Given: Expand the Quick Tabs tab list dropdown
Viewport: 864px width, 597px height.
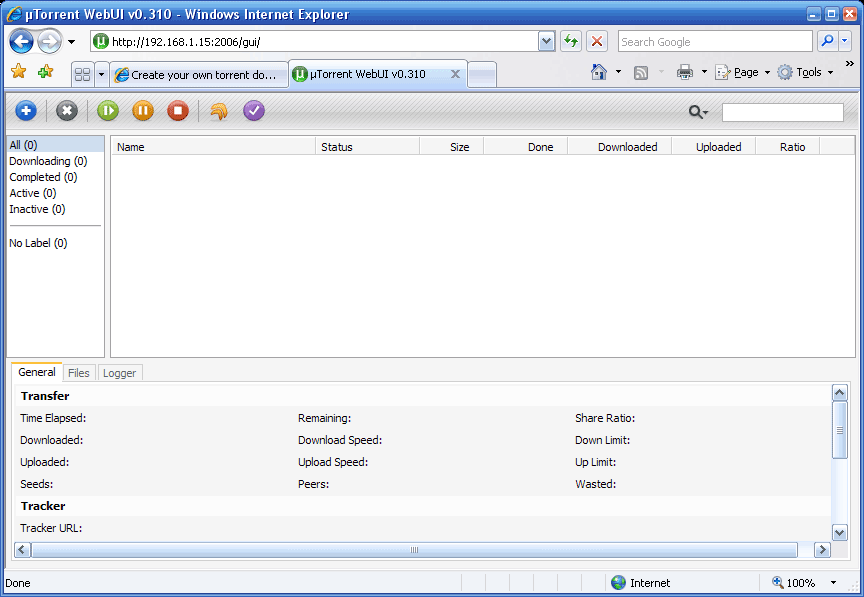Looking at the screenshot, I should (101, 74).
